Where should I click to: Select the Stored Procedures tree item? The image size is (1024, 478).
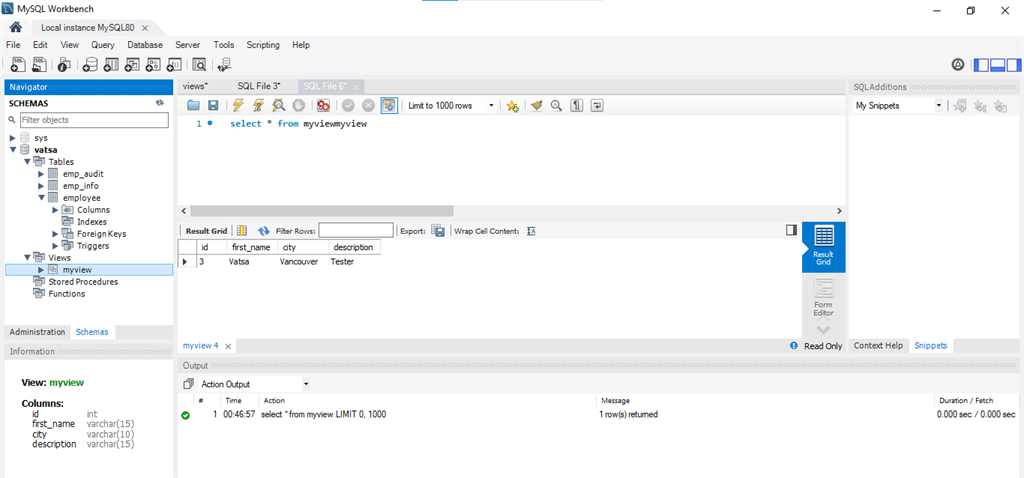point(83,281)
